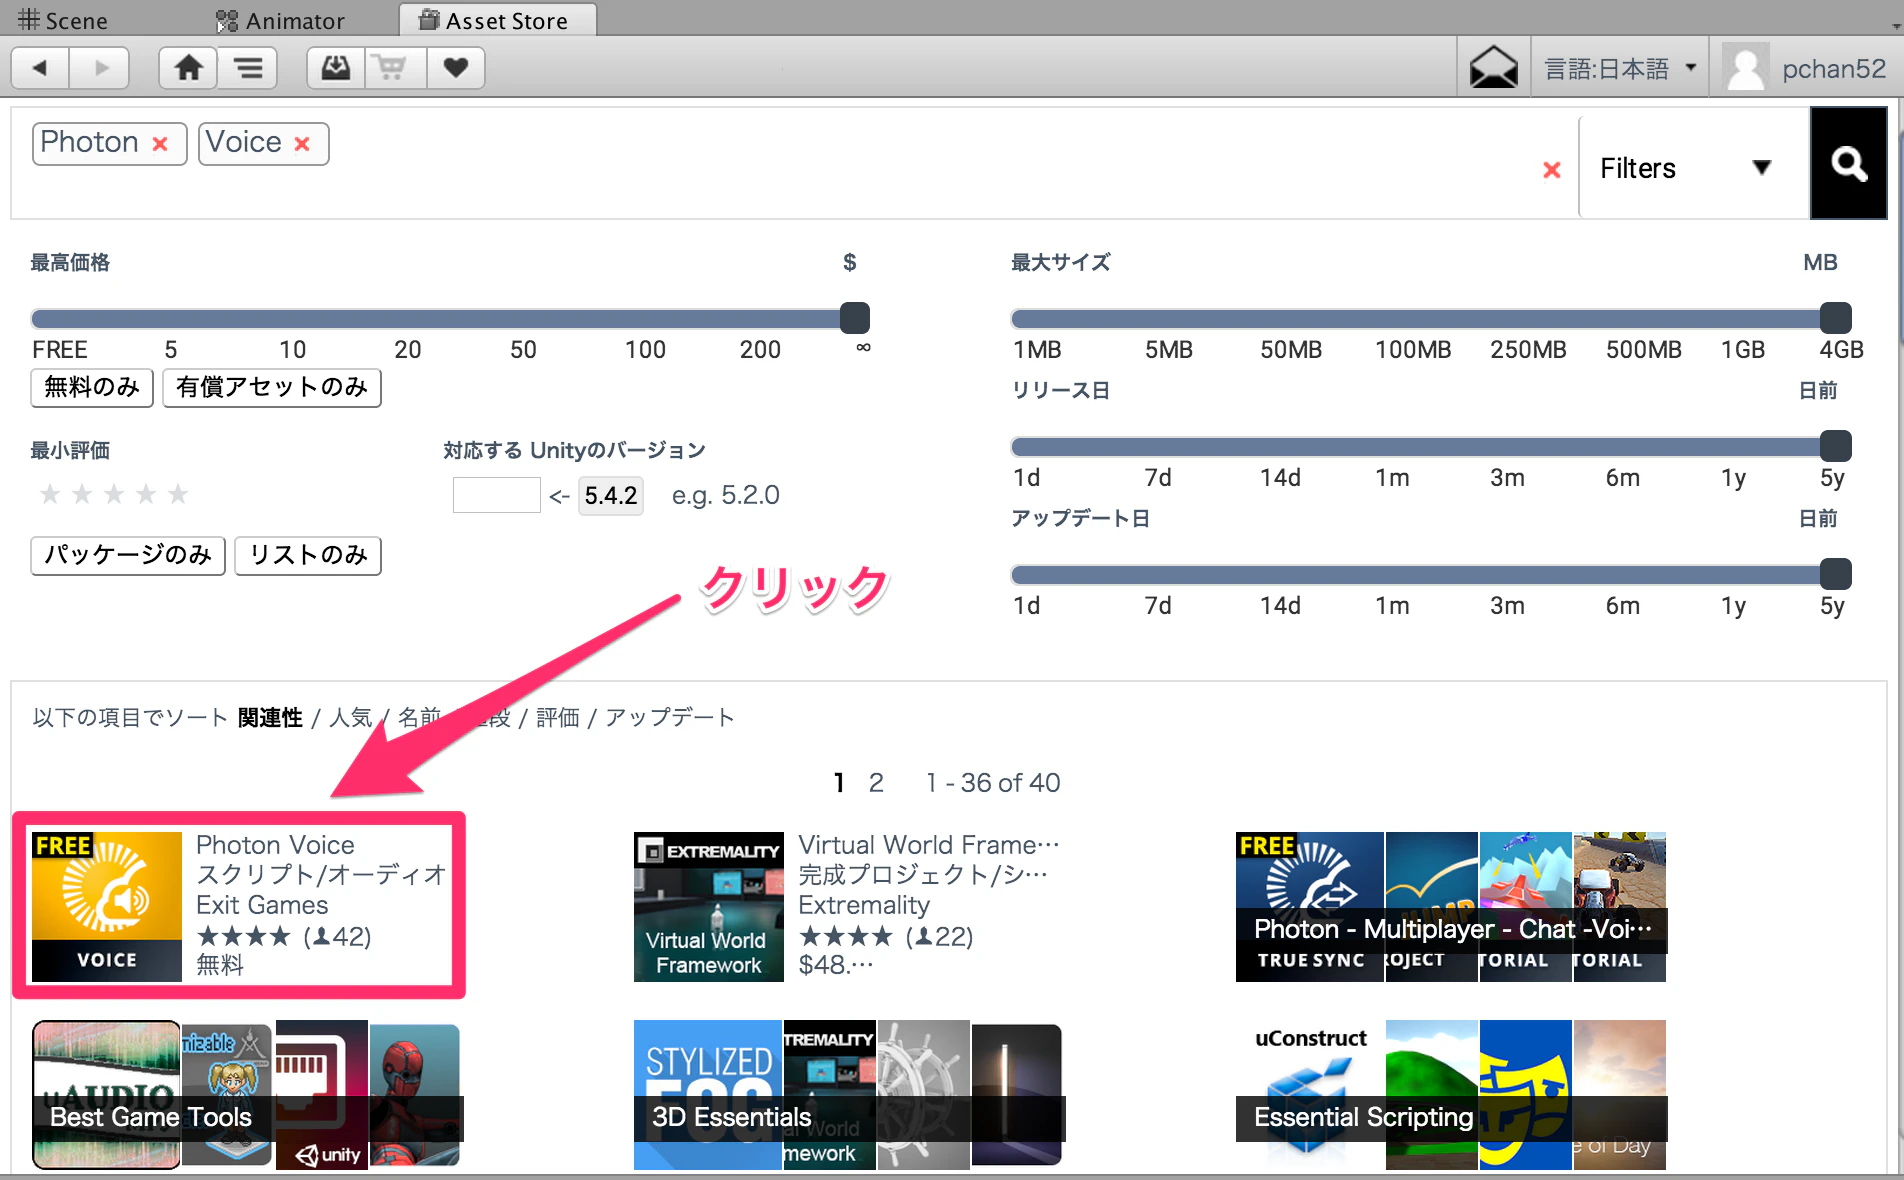Click the black search magnifier button

pos(1848,163)
